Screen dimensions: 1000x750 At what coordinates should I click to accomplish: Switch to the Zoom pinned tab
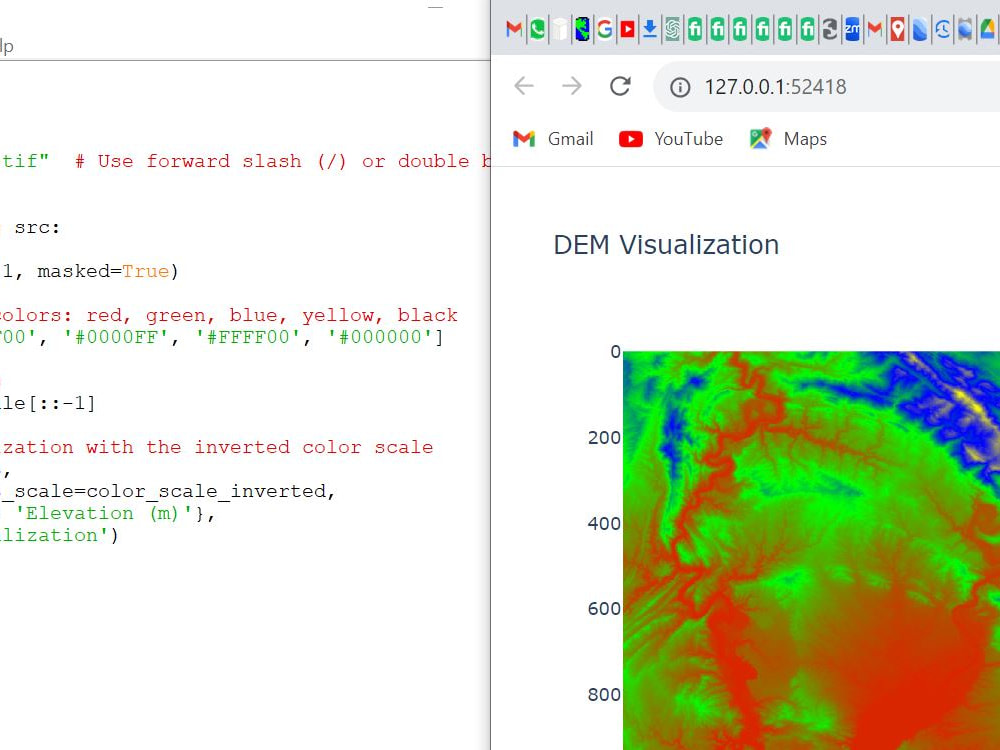[852, 30]
